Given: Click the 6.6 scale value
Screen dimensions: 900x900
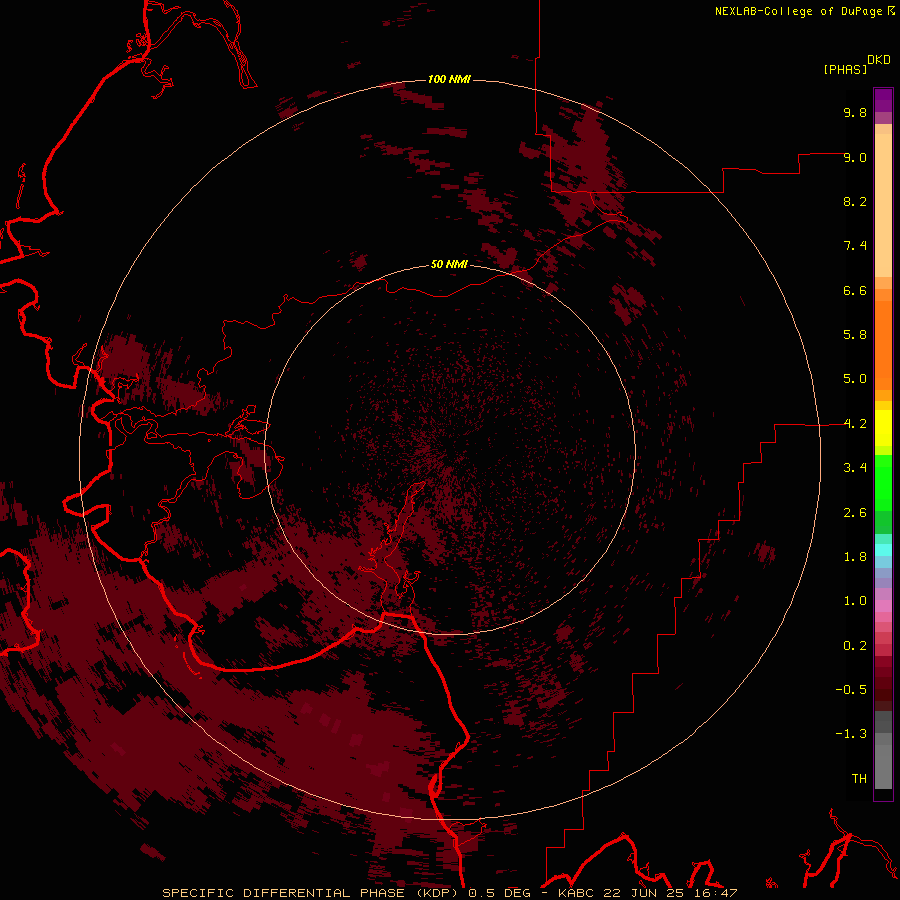Looking at the screenshot, I should coord(855,290).
